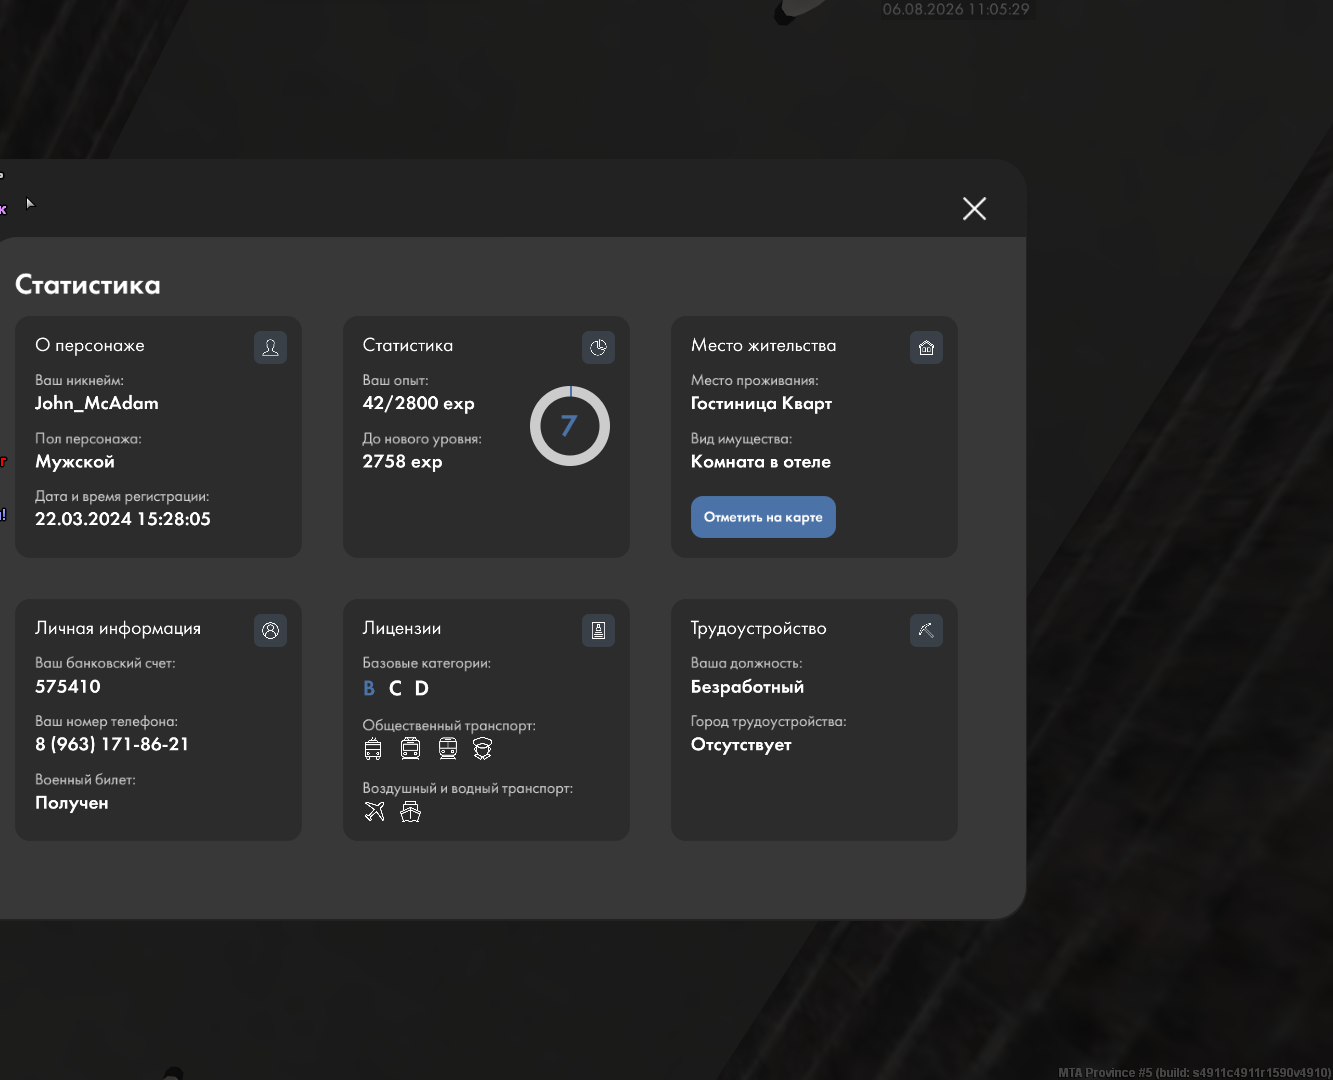1333x1080 pixels.
Task: Click the experience value '42/2800 exp'
Action: 418,403
